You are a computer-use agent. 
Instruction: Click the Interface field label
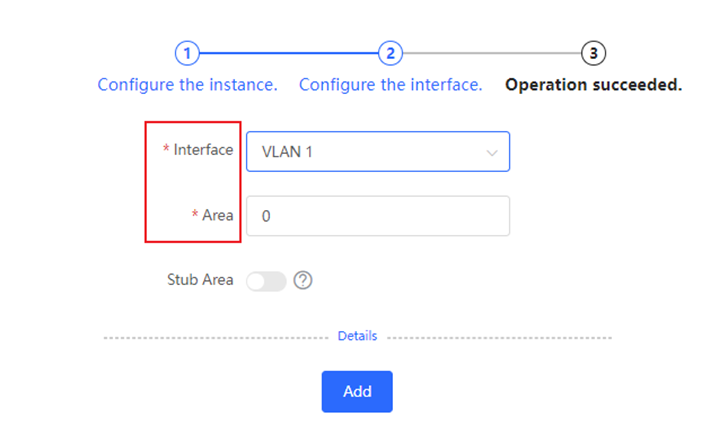[x=203, y=149]
